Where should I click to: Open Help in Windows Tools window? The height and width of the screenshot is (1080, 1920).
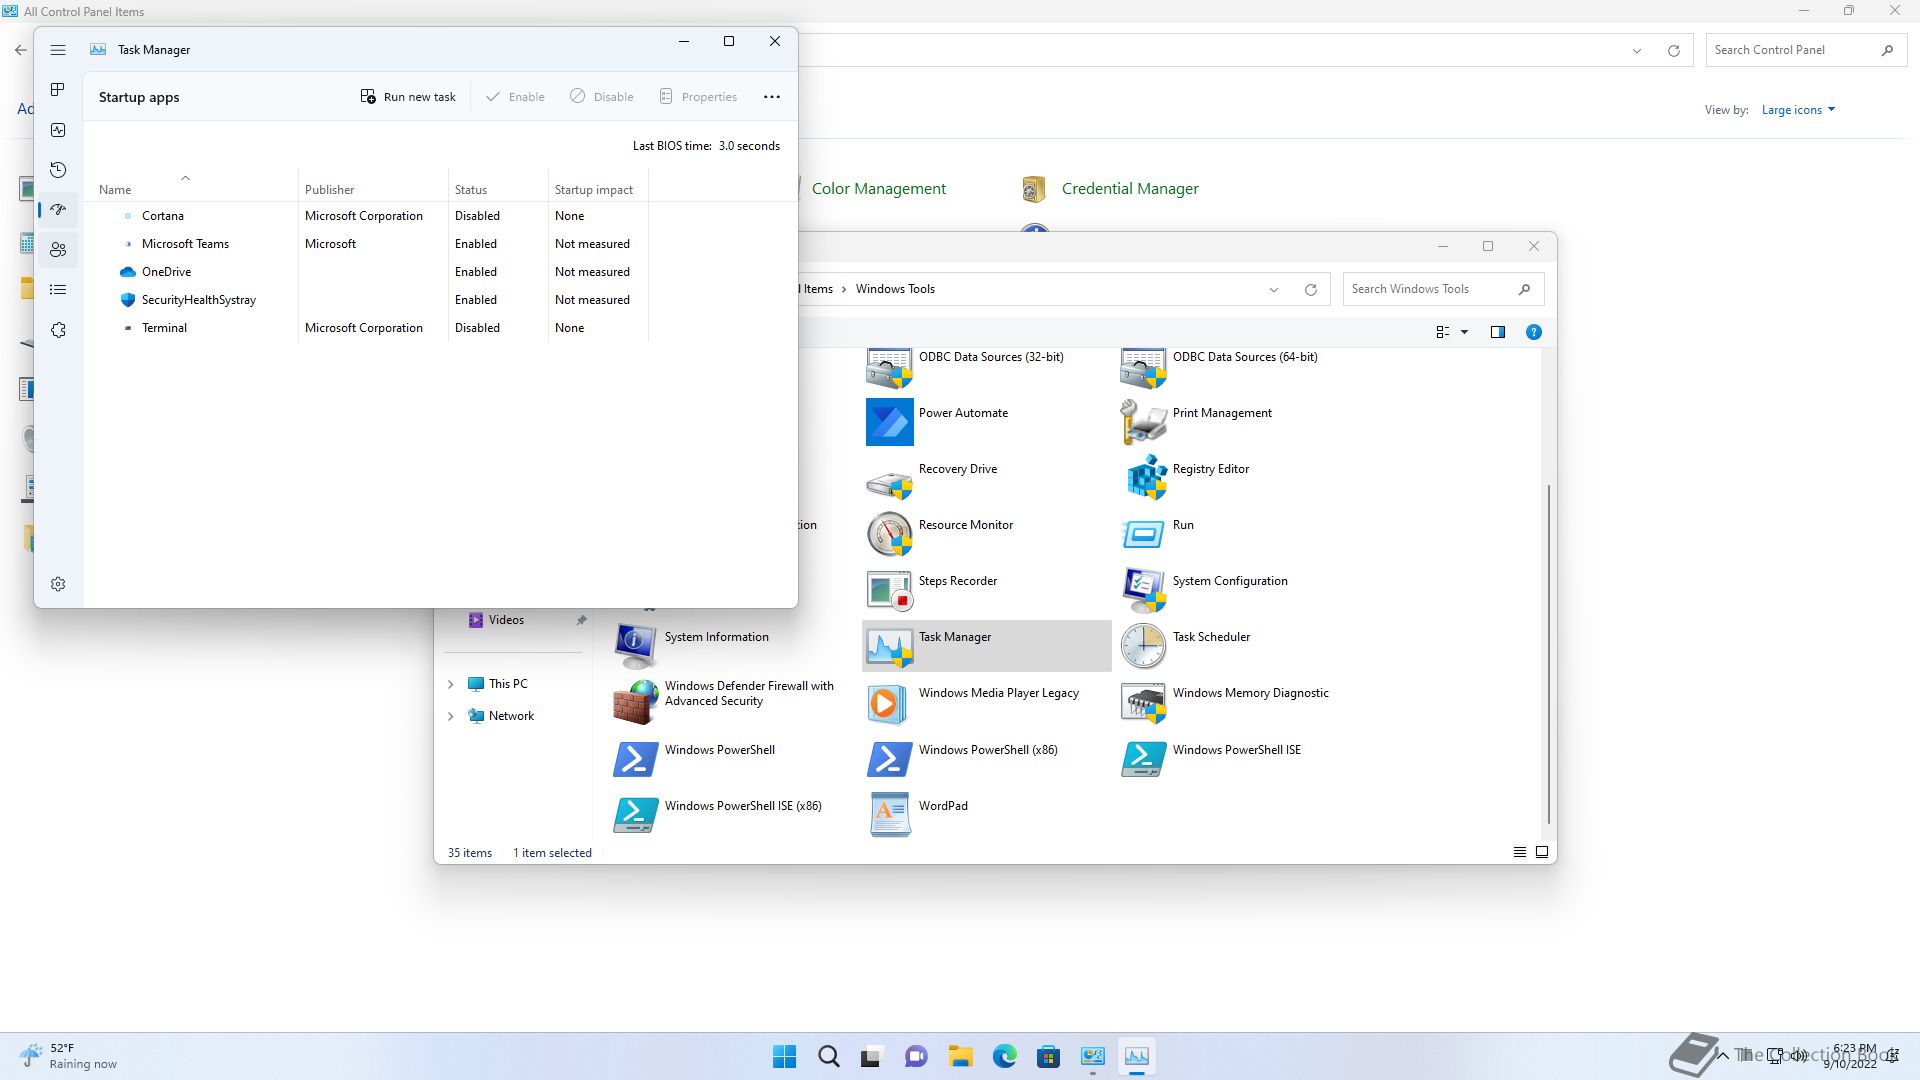[x=1534, y=332]
